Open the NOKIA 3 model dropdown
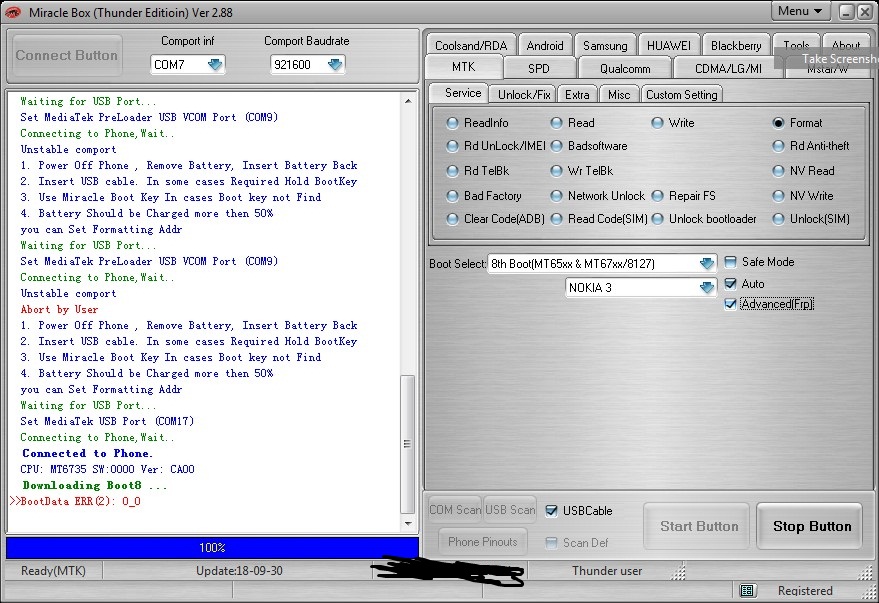Screen dimensions: 879x603 [706, 287]
